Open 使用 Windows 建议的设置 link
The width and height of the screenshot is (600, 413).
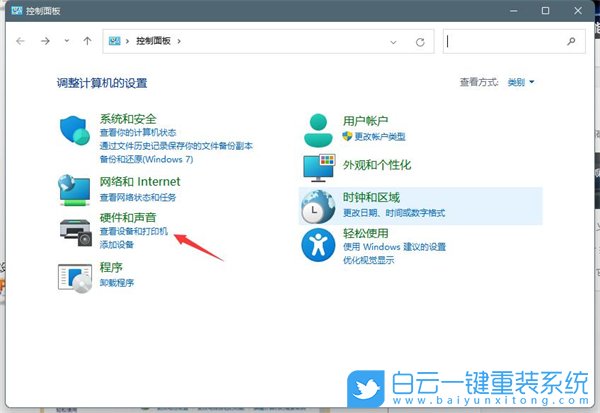pyautogui.click(x=395, y=247)
